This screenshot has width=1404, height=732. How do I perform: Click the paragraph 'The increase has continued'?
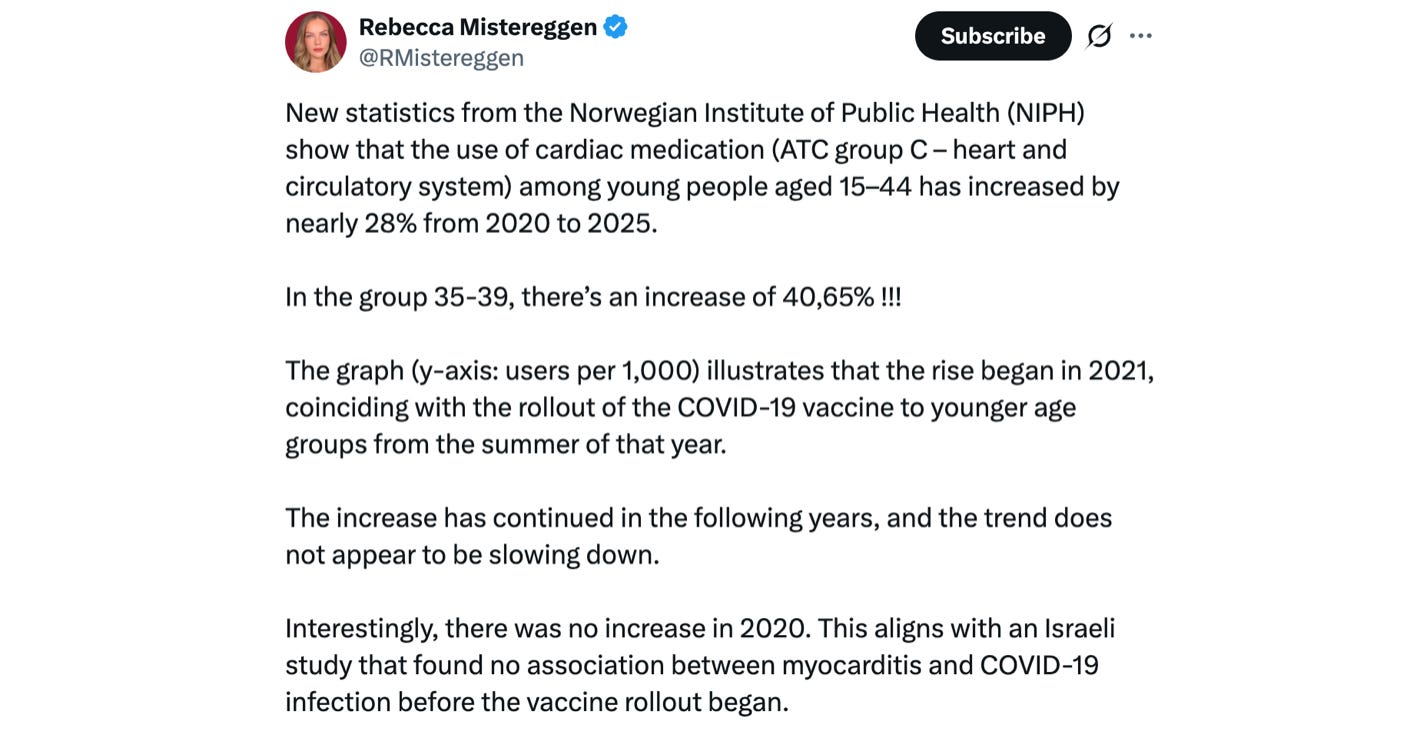click(699, 536)
